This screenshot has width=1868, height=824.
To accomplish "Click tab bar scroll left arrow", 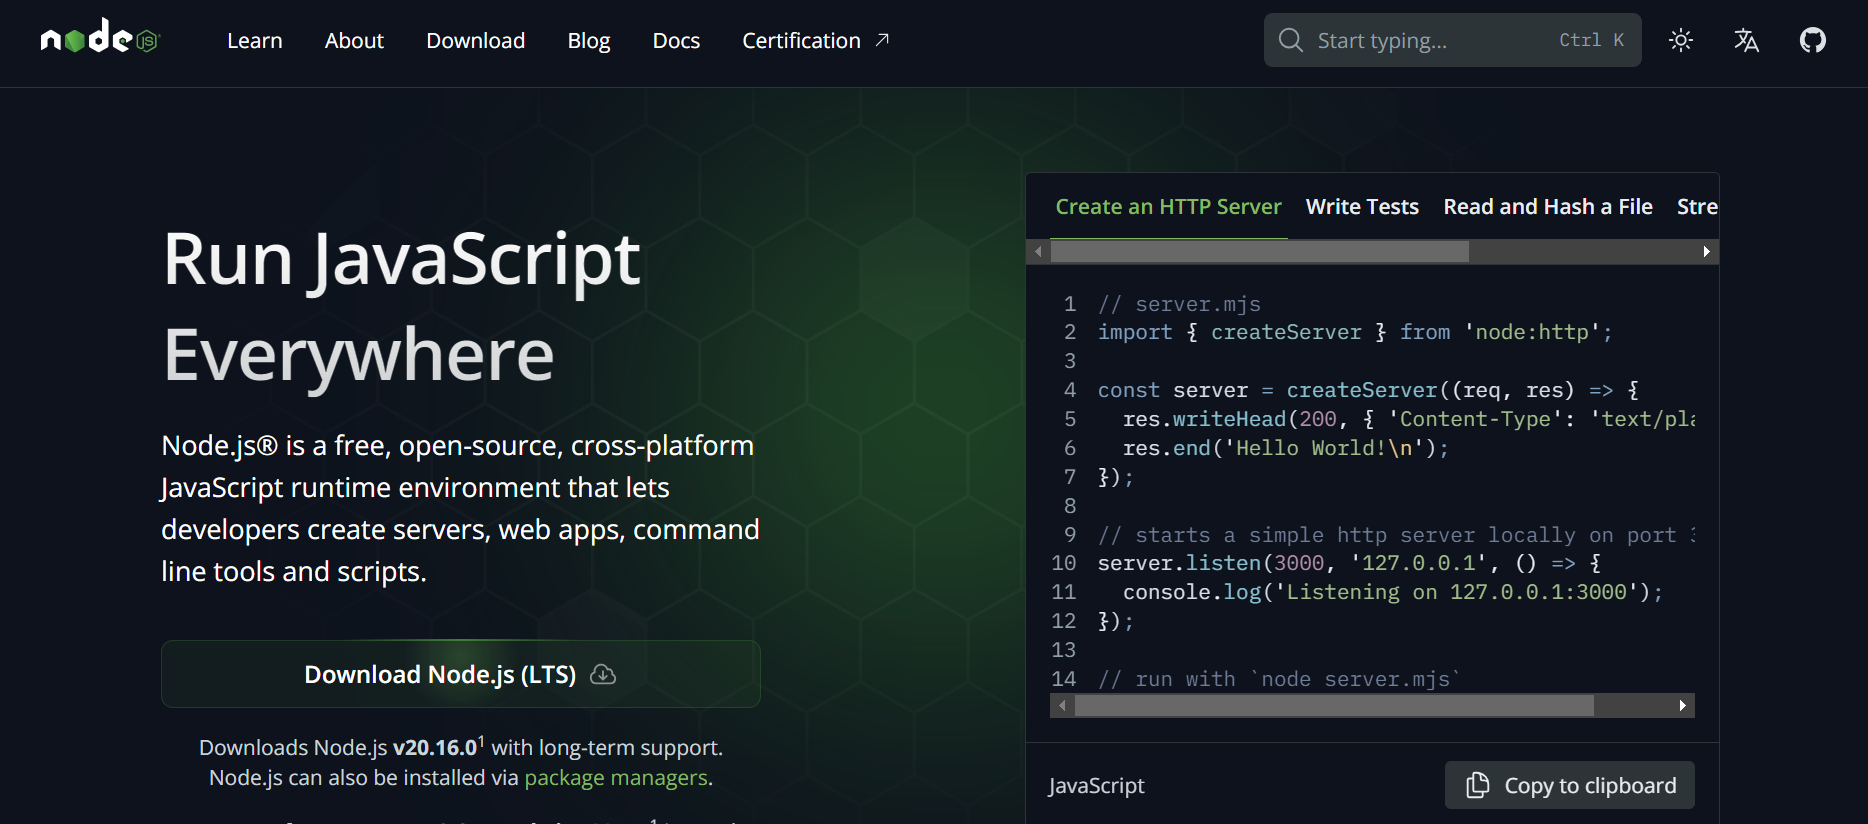I will point(1038,252).
